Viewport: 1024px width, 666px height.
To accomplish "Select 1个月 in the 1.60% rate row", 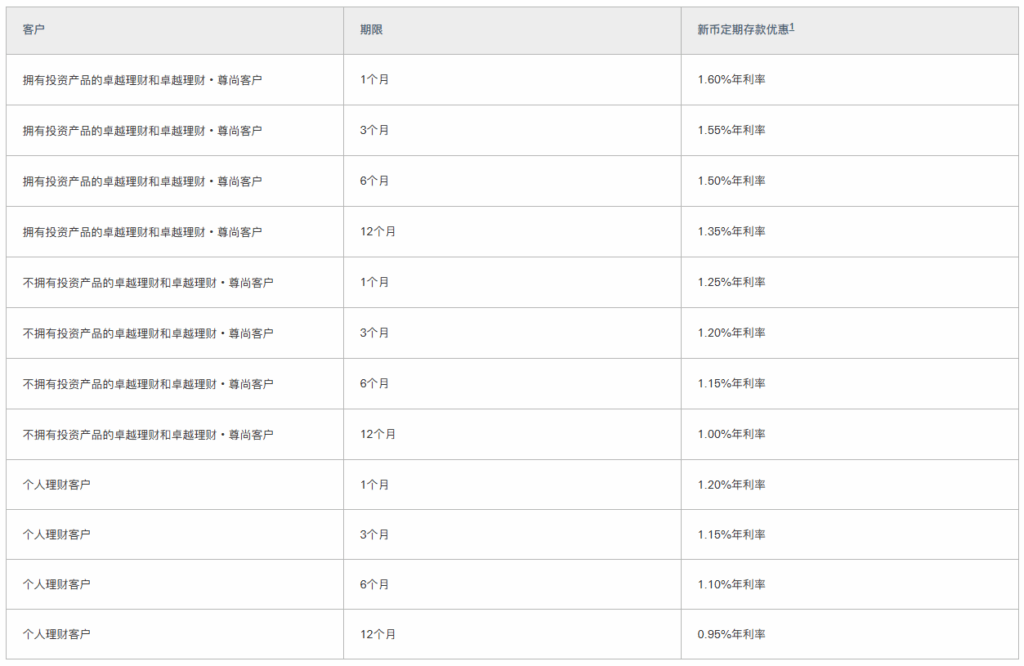I will pos(374,80).
